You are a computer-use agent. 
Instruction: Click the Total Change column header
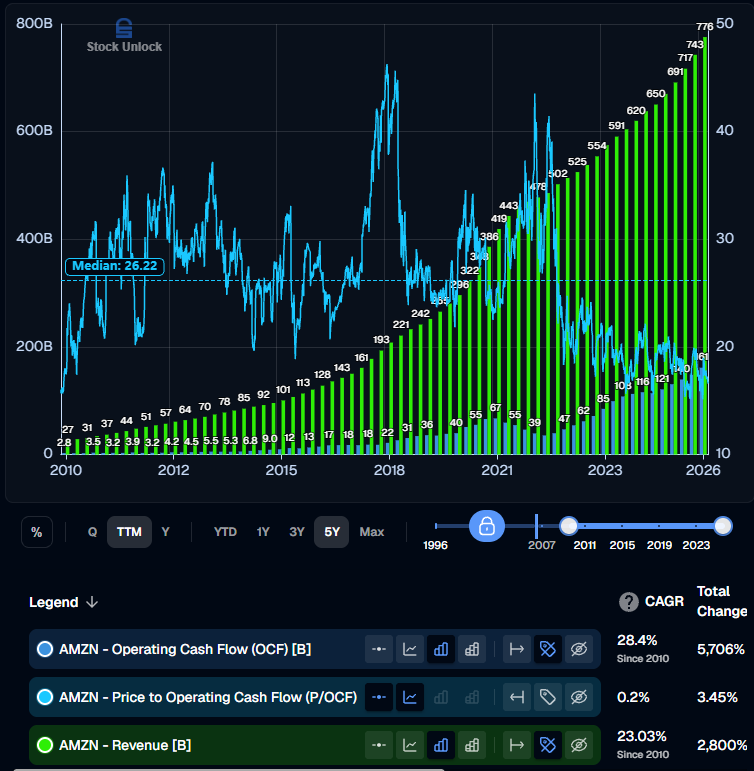coord(722,601)
